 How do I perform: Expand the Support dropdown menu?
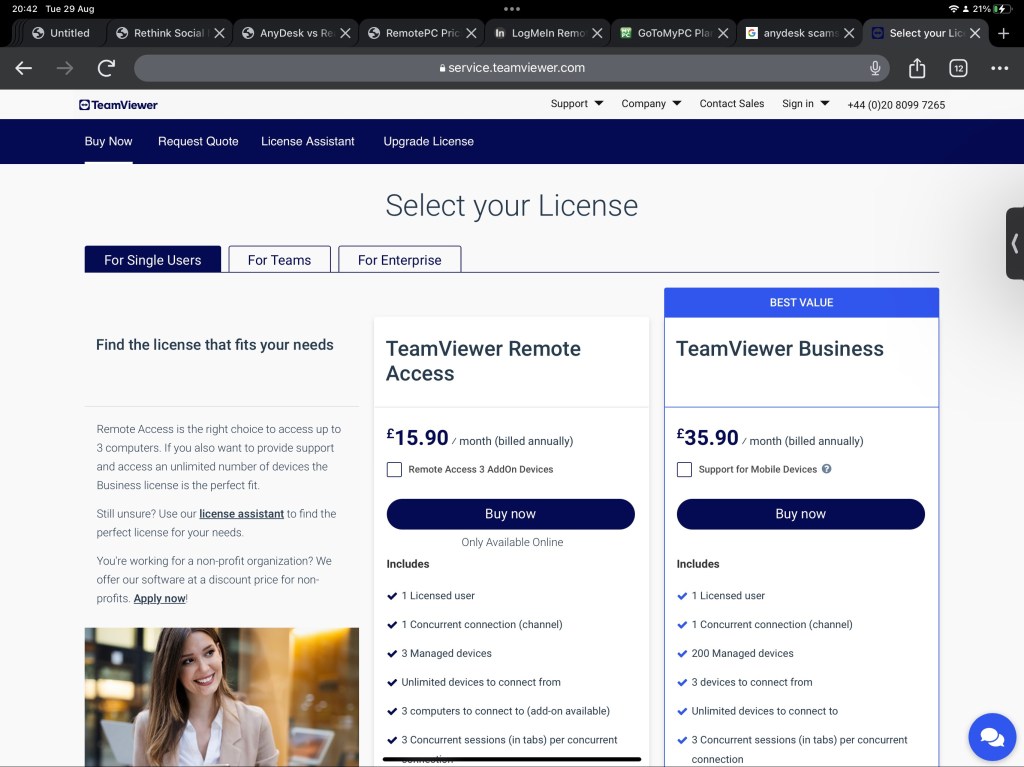pos(577,104)
